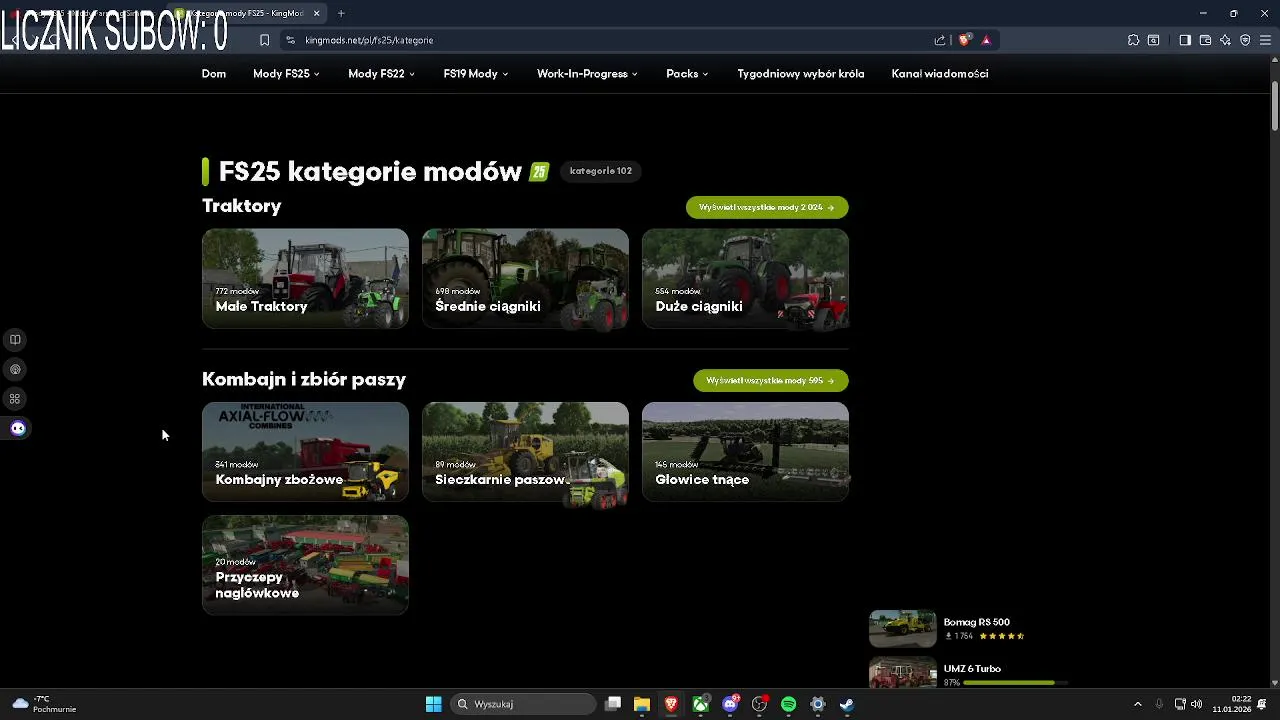Open the Sieczkarnie paszowe category card
Image resolution: width=1280 pixels, height=720 pixels.
[525, 451]
